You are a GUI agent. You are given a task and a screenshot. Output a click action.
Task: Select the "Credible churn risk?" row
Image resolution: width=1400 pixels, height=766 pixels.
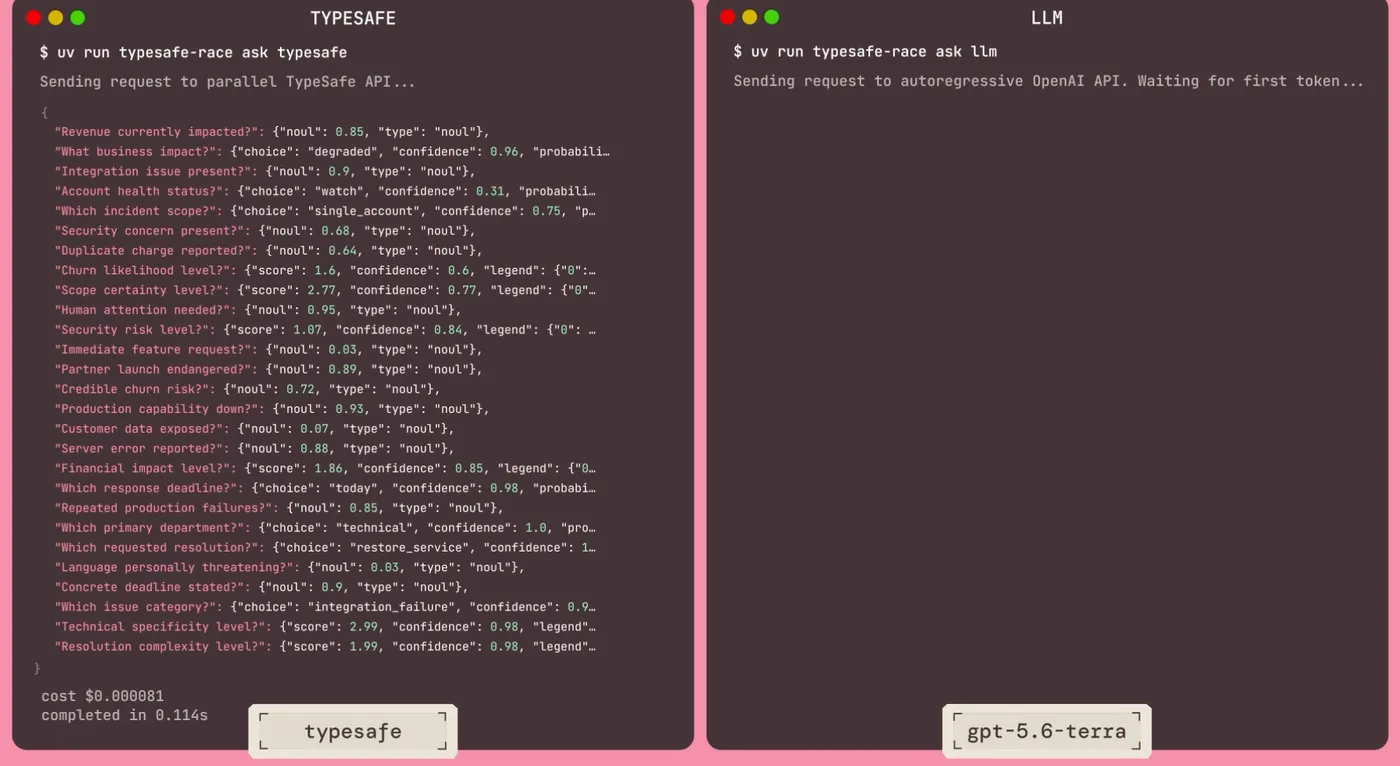[x=247, y=389]
